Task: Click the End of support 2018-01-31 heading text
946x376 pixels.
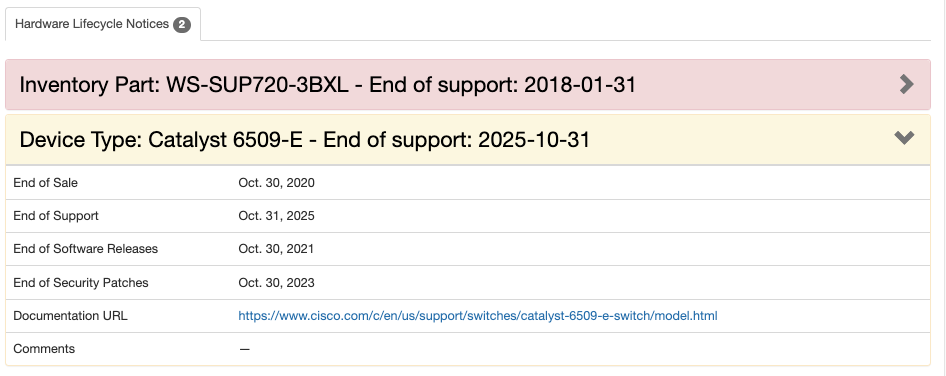Action: pos(503,84)
